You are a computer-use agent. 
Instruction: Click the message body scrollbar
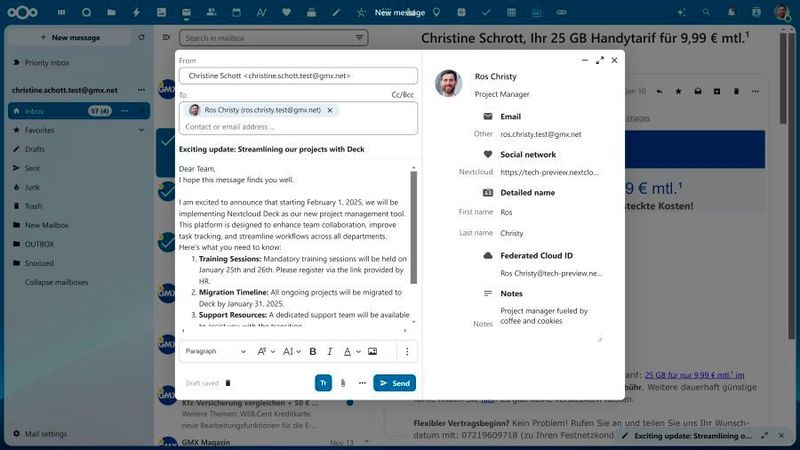[x=414, y=227]
